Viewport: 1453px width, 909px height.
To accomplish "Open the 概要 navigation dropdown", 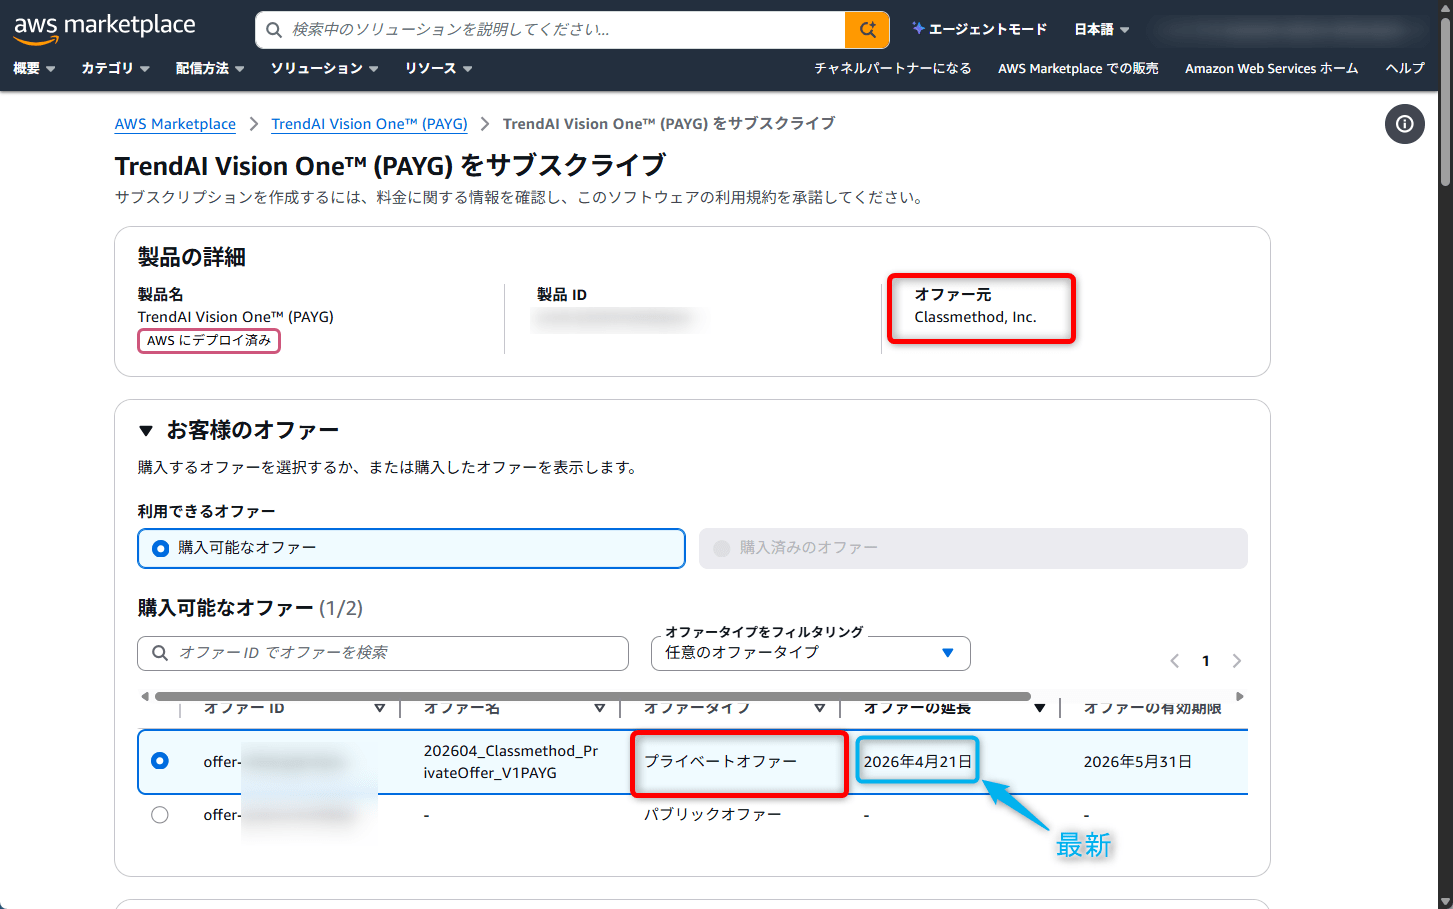I will click(34, 68).
